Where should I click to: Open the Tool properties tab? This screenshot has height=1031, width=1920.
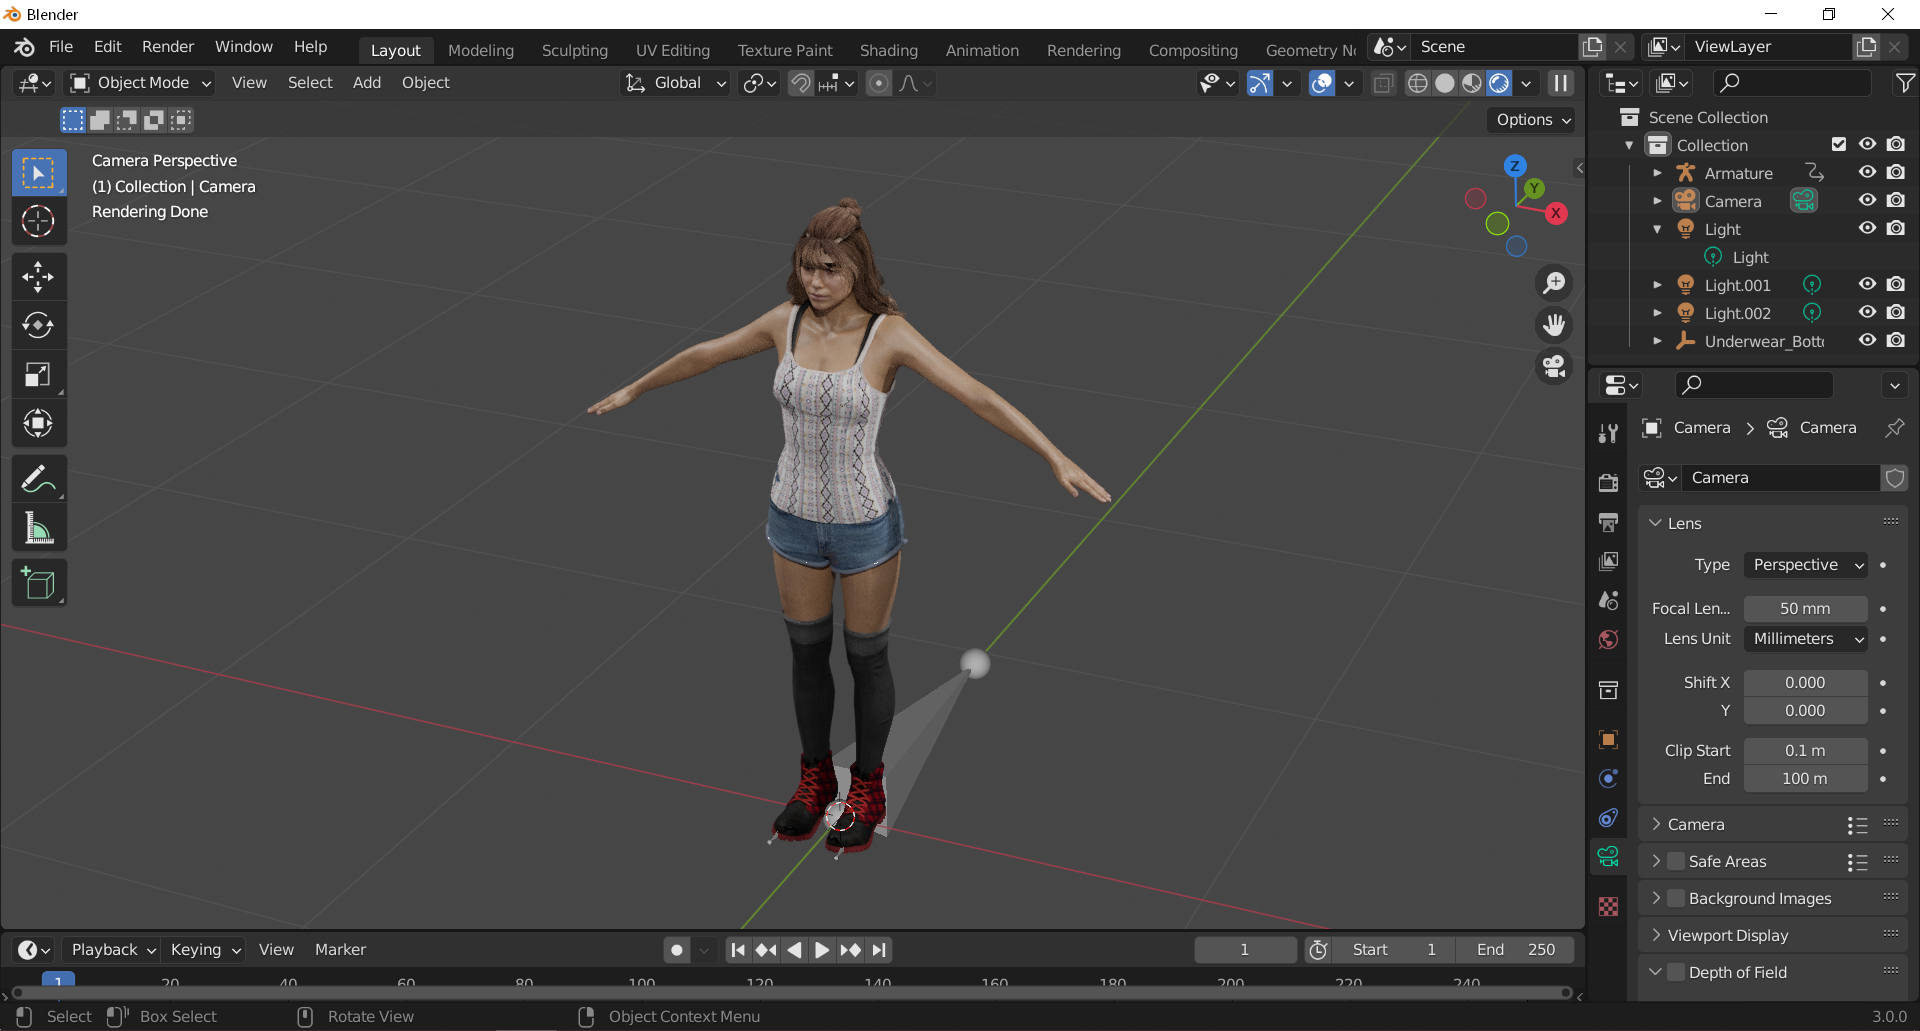pos(1608,433)
